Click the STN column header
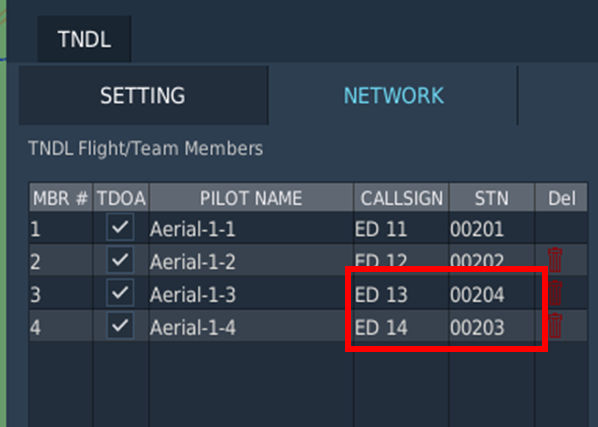Screen dimensions: 598x427 492,198
